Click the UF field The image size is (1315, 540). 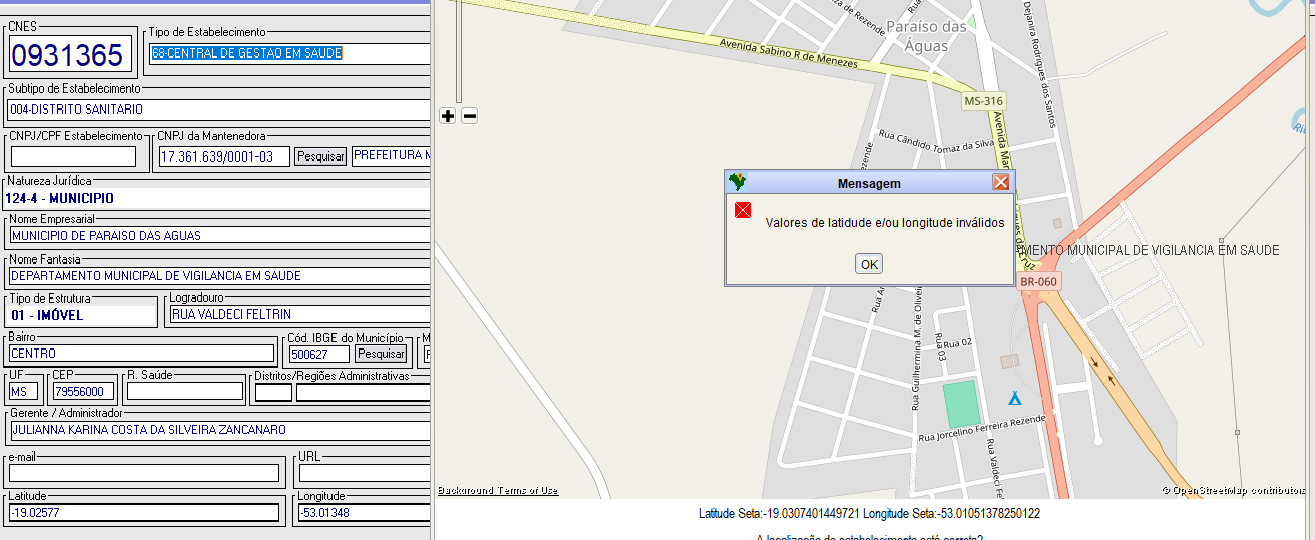(x=24, y=391)
